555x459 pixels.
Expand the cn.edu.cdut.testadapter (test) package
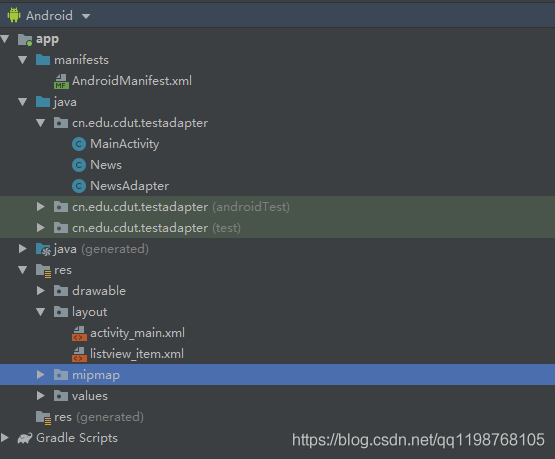coord(41,228)
